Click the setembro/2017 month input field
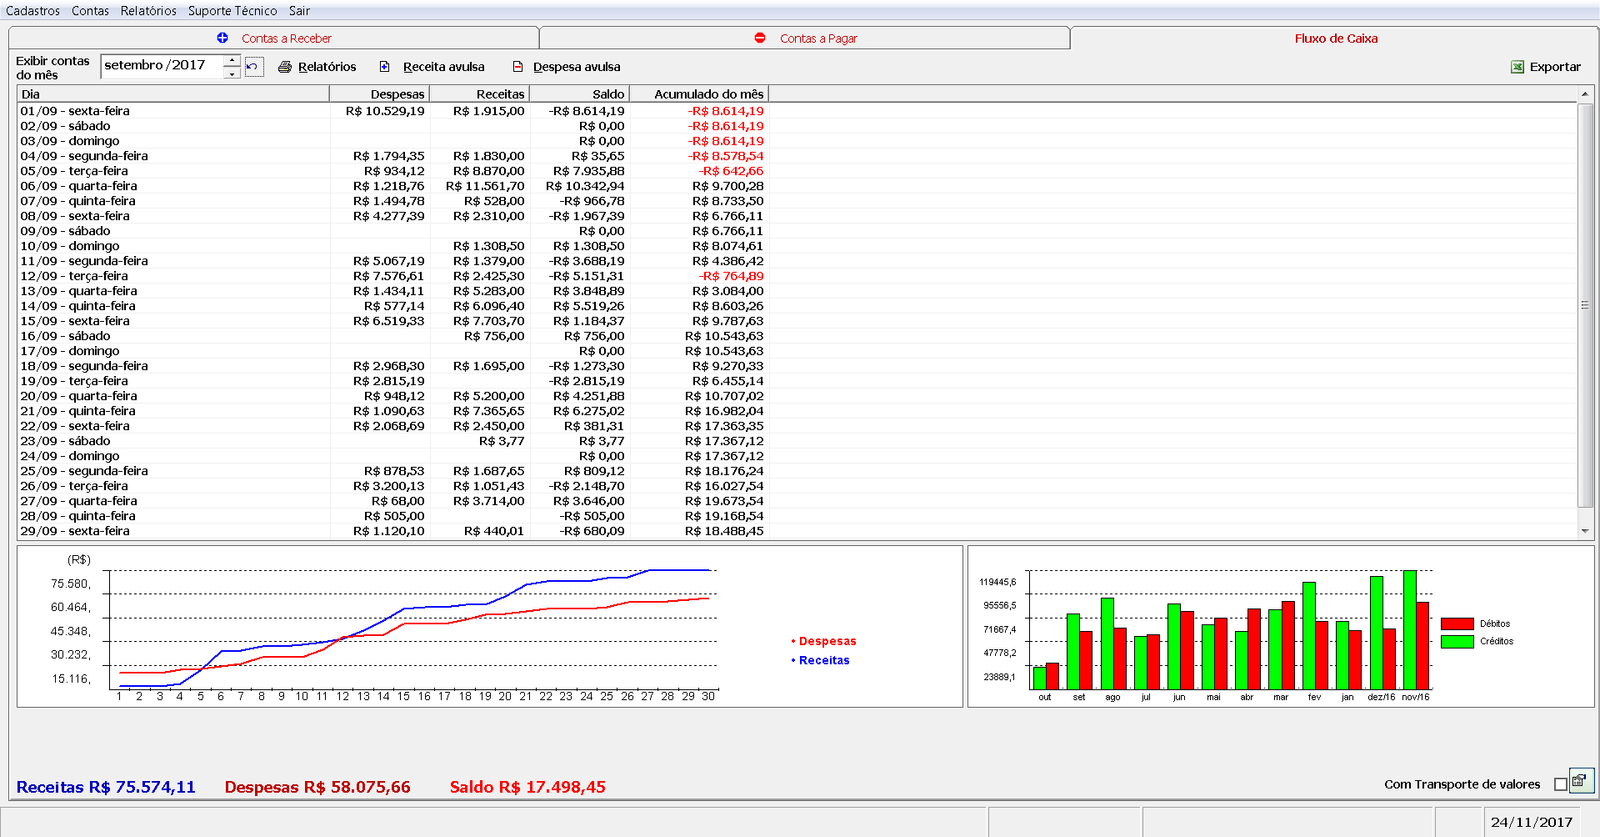The image size is (1600, 837). click(162, 66)
